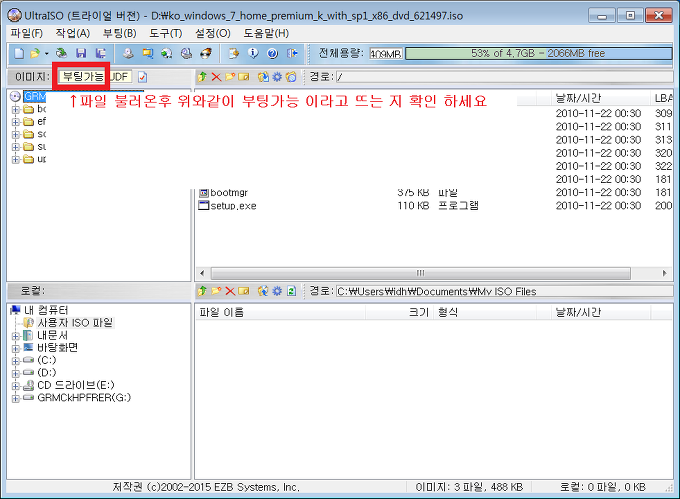Click the add-to-image arrow icon in local toolbar

click(x=263, y=291)
